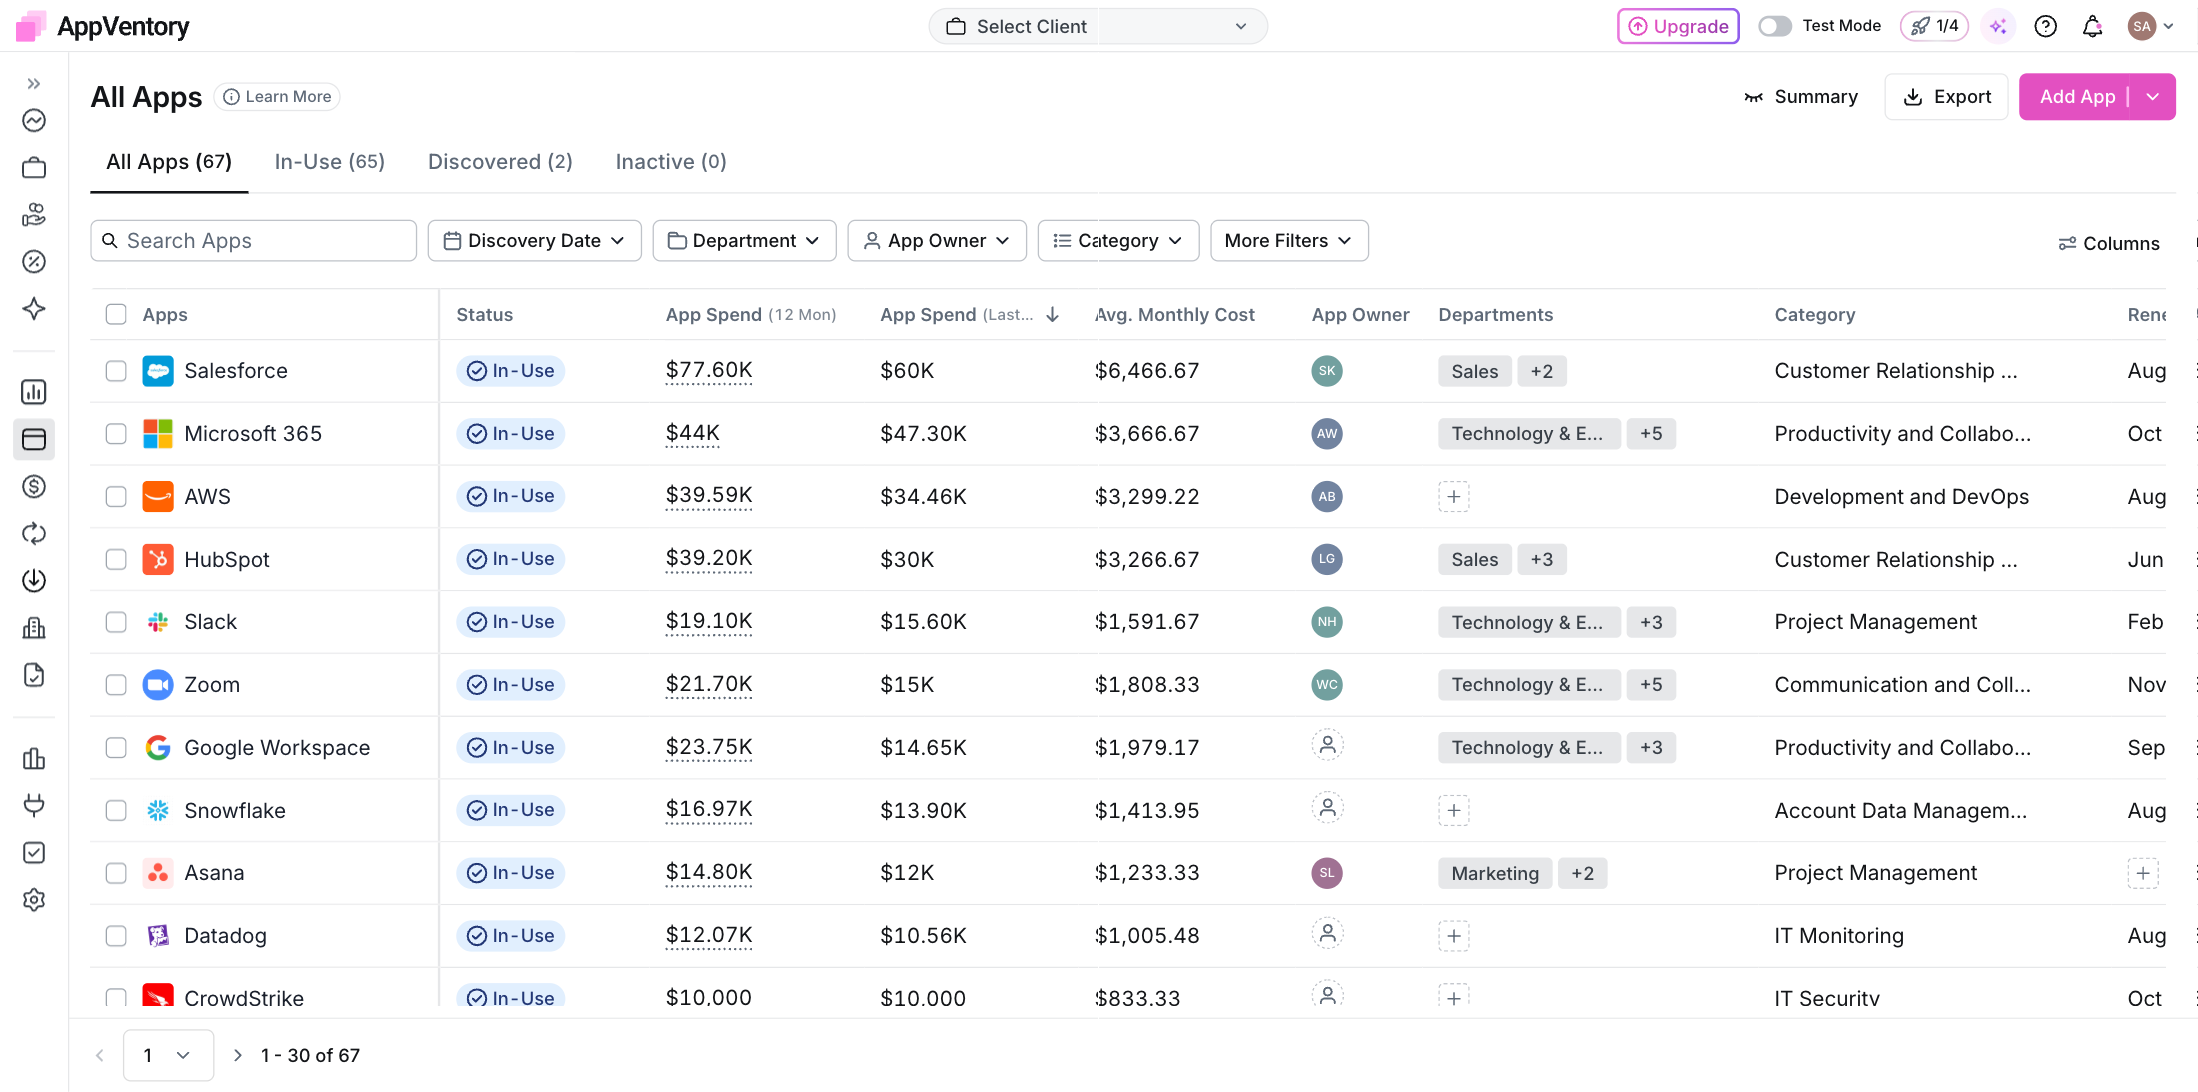Check the Slack row checkbox
Viewport: 2198px width, 1092px height.
[x=116, y=622]
